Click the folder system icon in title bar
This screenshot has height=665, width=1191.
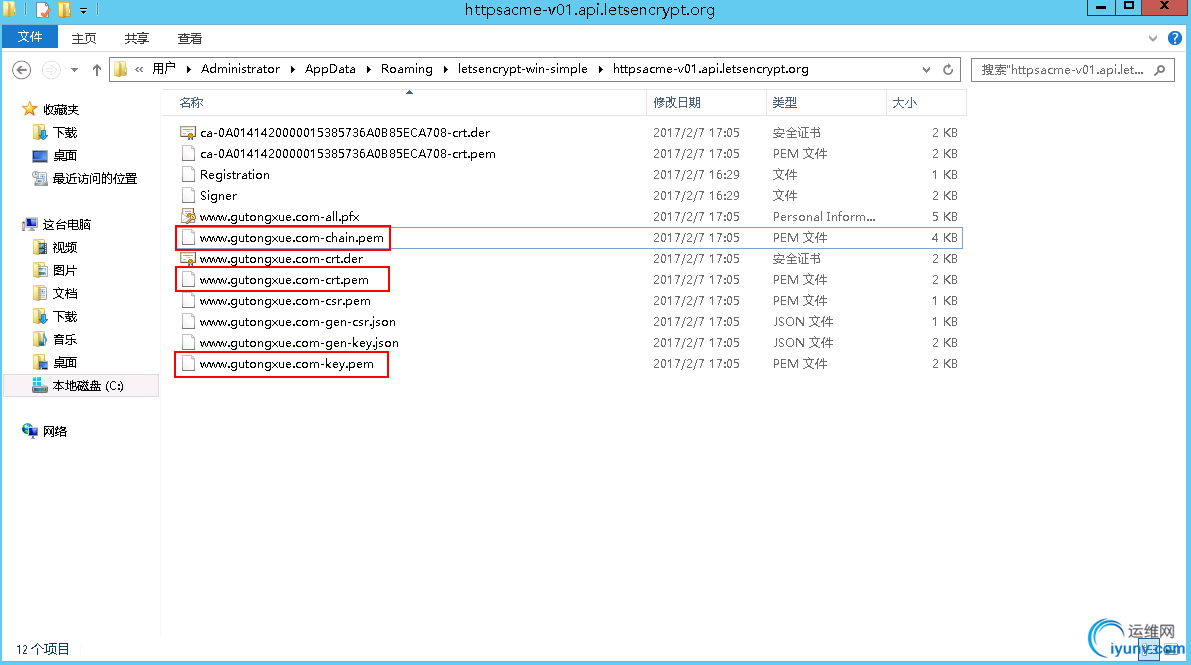(10, 10)
